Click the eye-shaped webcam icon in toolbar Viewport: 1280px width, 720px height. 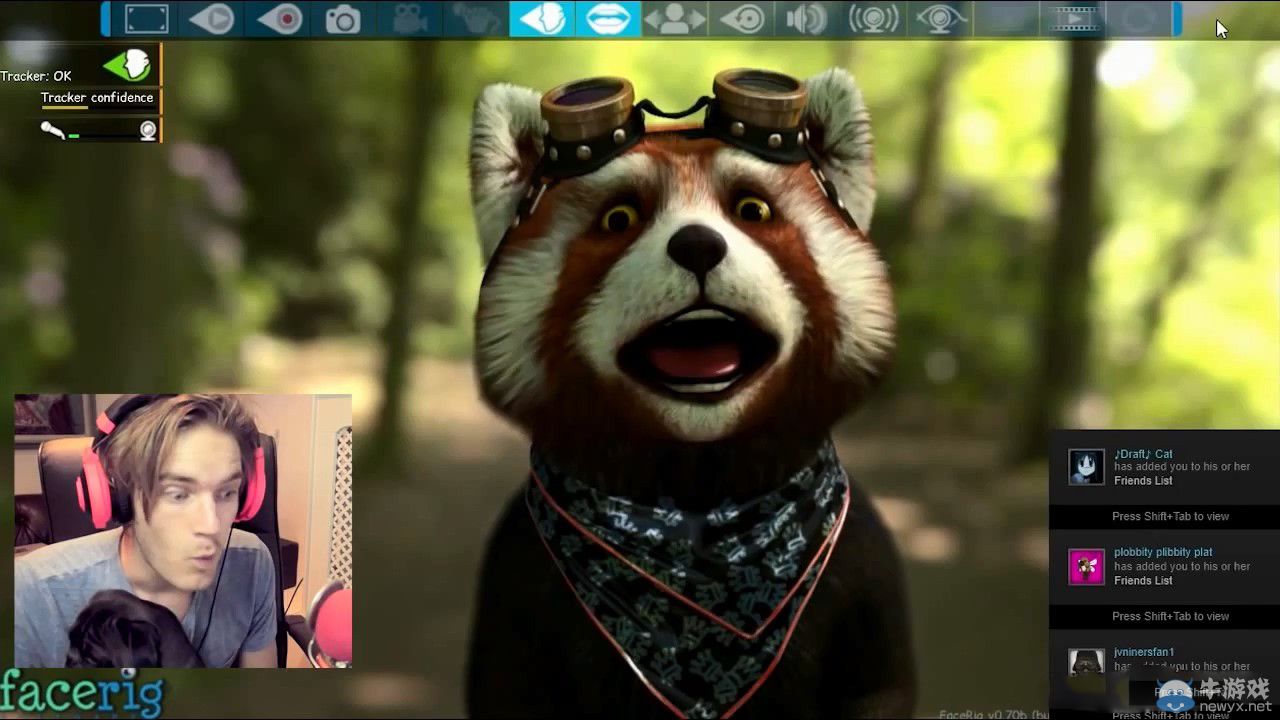(x=941, y=19)
